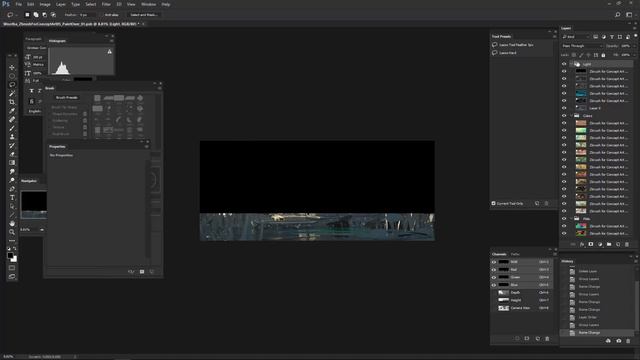Select the Crop tool
The image size is (640, 360).
coord(12,102)
